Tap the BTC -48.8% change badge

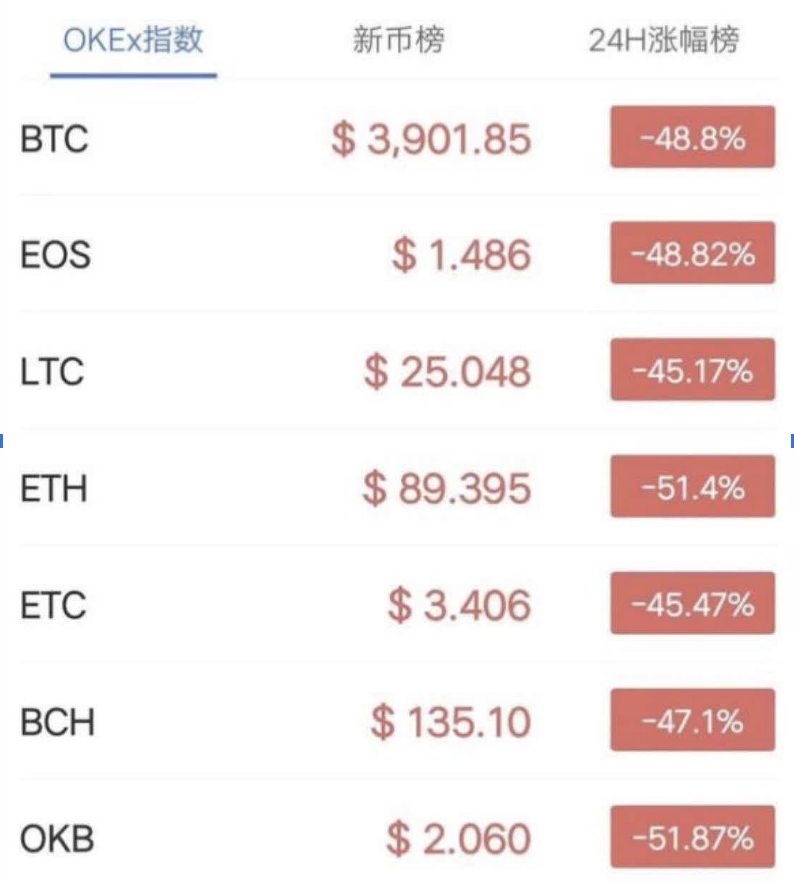click(x=692, y=137)
